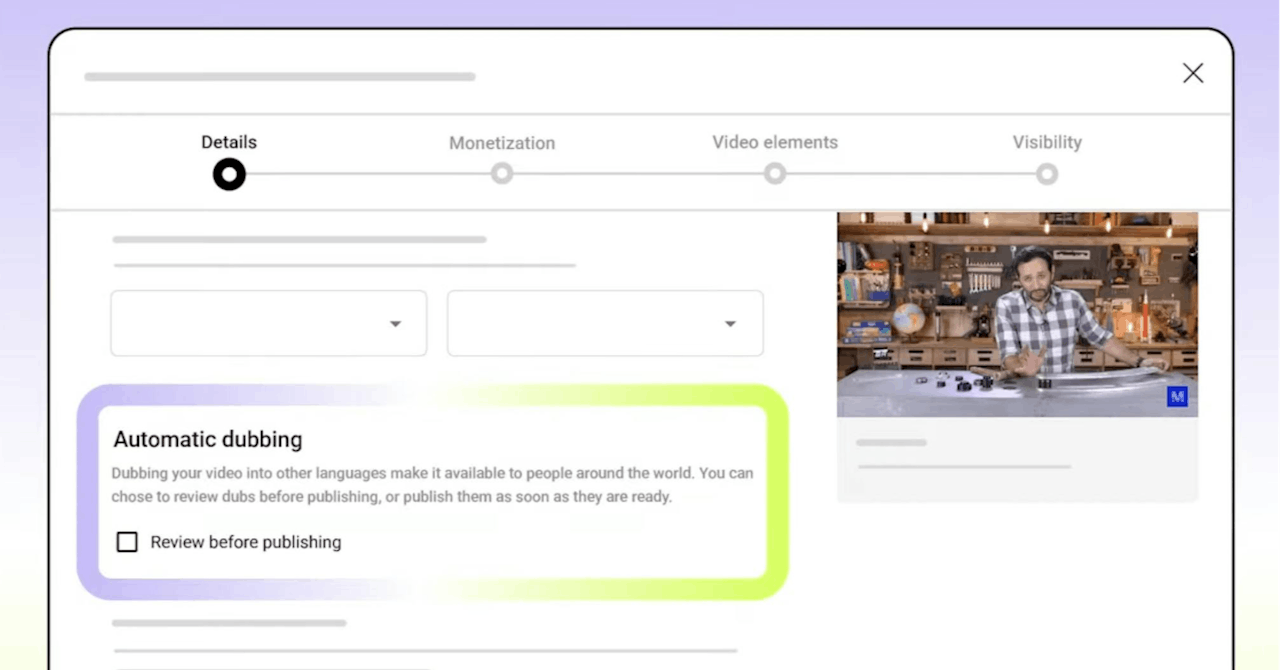Click the progress line between Details and Monetization
Screen dimensions: 1280x670
pos(365,174)
